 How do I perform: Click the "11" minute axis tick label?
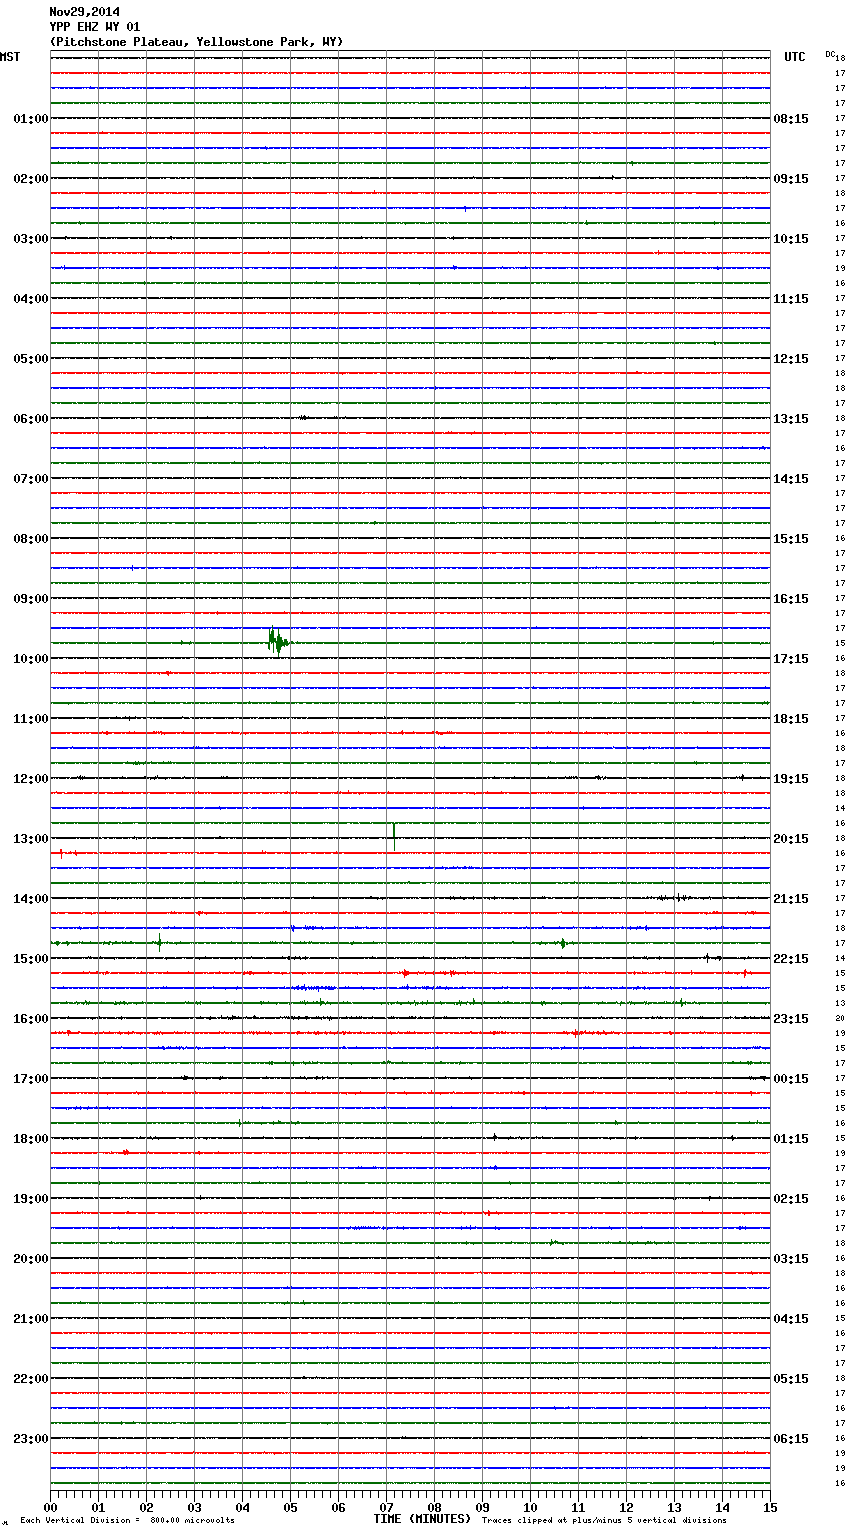point(578,1507)
